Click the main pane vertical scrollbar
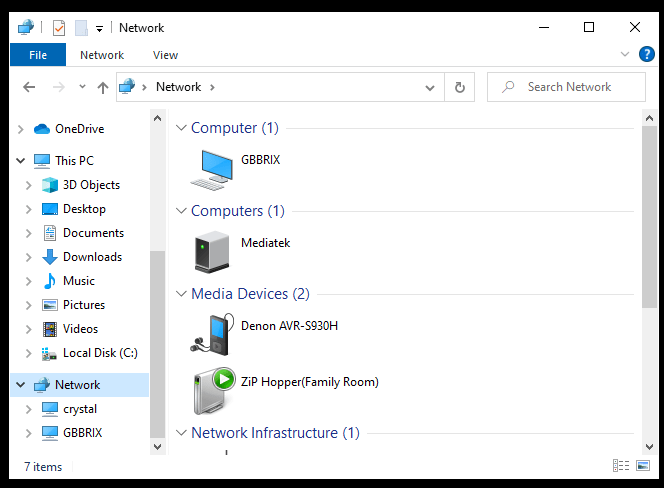This screenshot has width=664, height=488. tap(650, 200)
